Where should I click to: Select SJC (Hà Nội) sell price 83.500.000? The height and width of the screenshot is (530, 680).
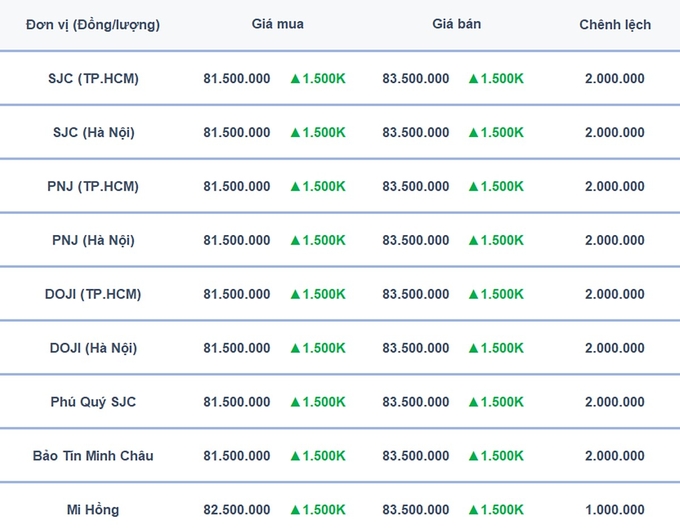pyautogui.click(x=415, y=132)
